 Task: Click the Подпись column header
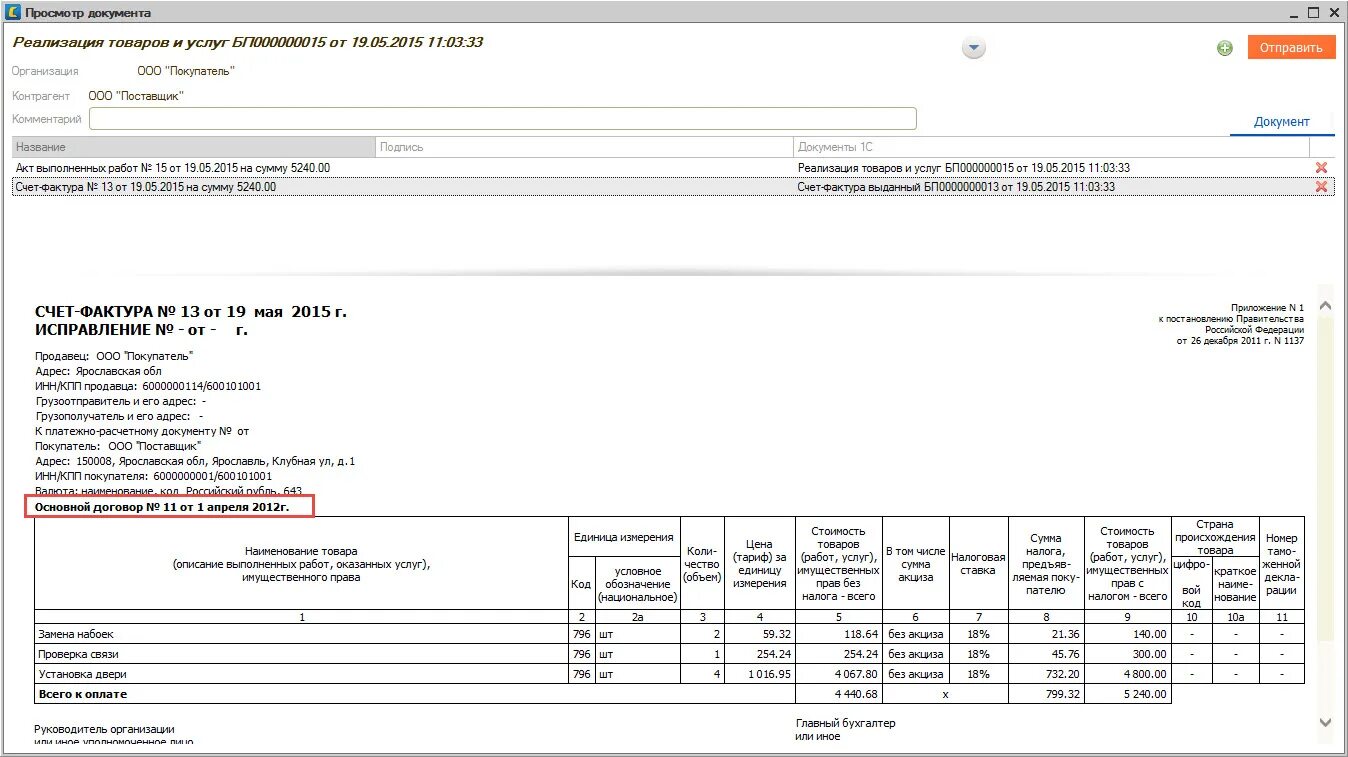pyautogui.click(x=585, y=147)
